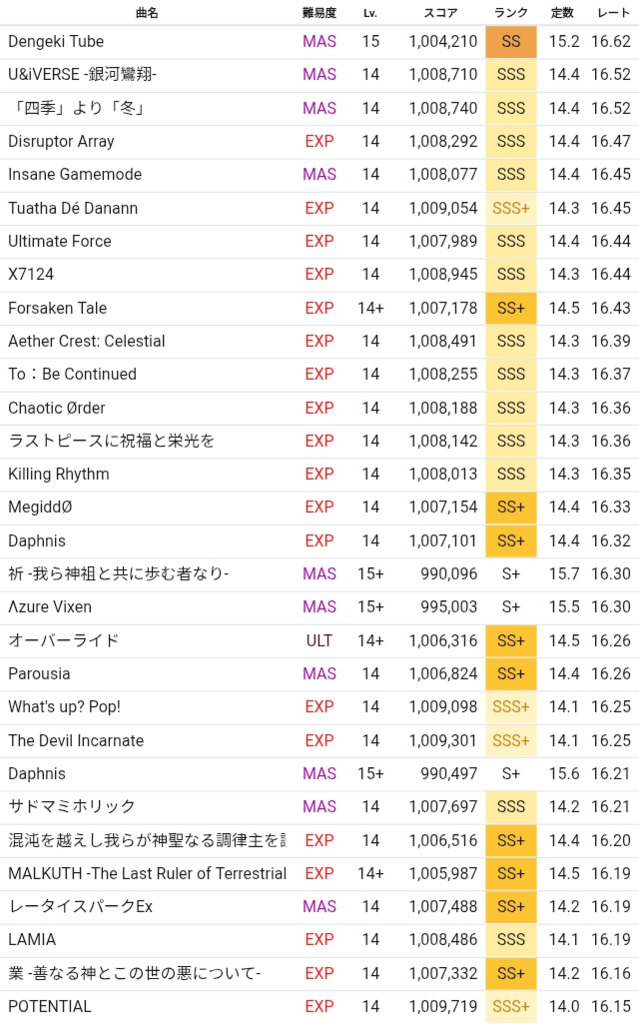Click the 990,096 score value

click(x=443, y=574)
